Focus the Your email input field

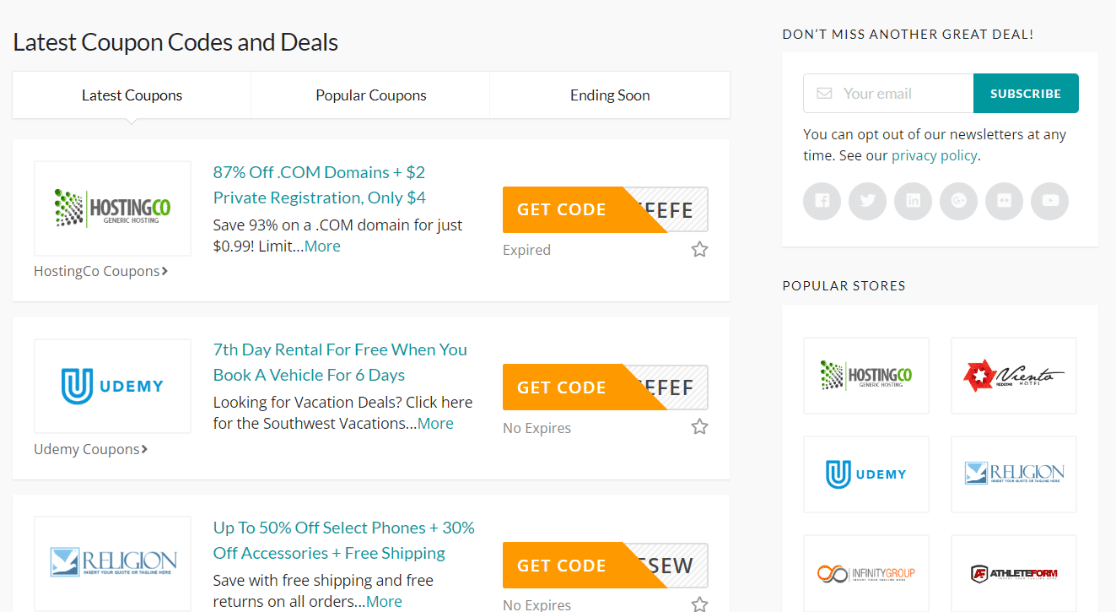point(900,94)
